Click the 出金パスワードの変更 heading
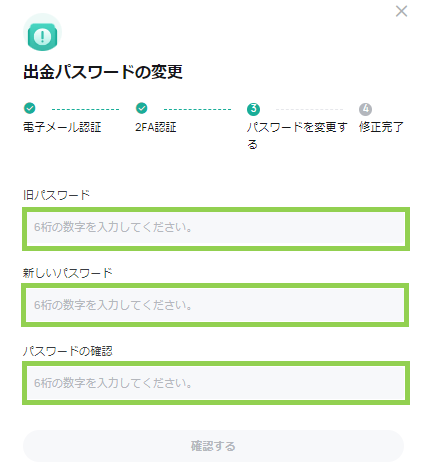The width and height of the screenshot is (426, 475). point(103,71)
